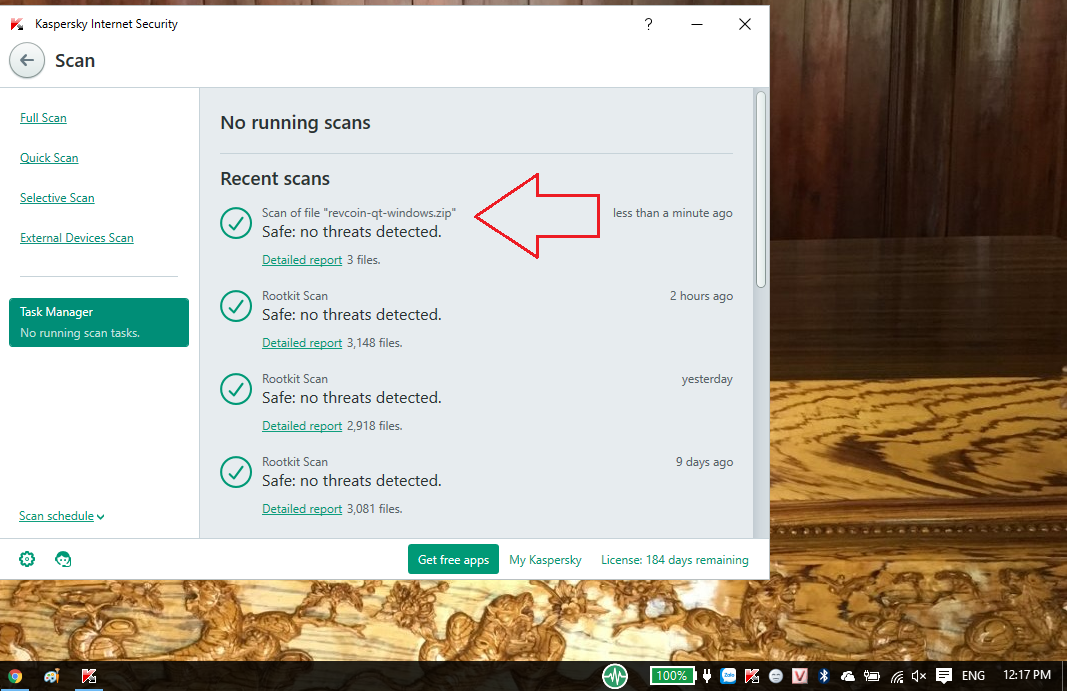
Task: Open the Paint app from the taskbar
Action: pyautogui.click(x=52, y=676)
